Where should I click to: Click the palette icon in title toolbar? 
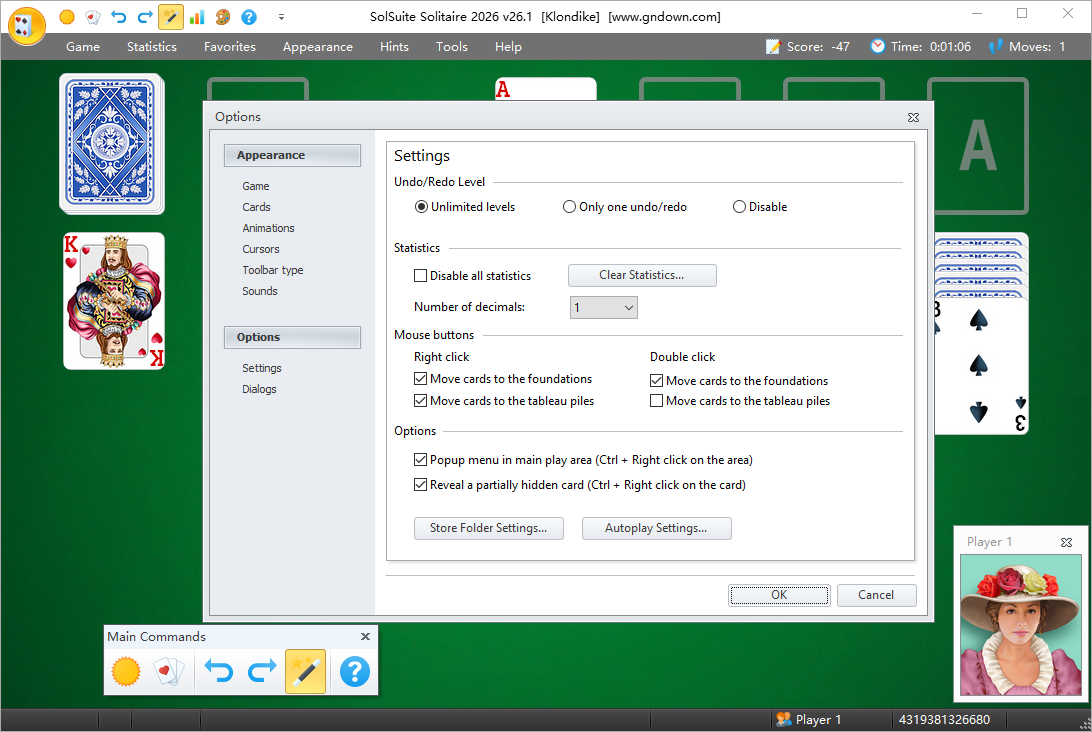tap(223, 17)
